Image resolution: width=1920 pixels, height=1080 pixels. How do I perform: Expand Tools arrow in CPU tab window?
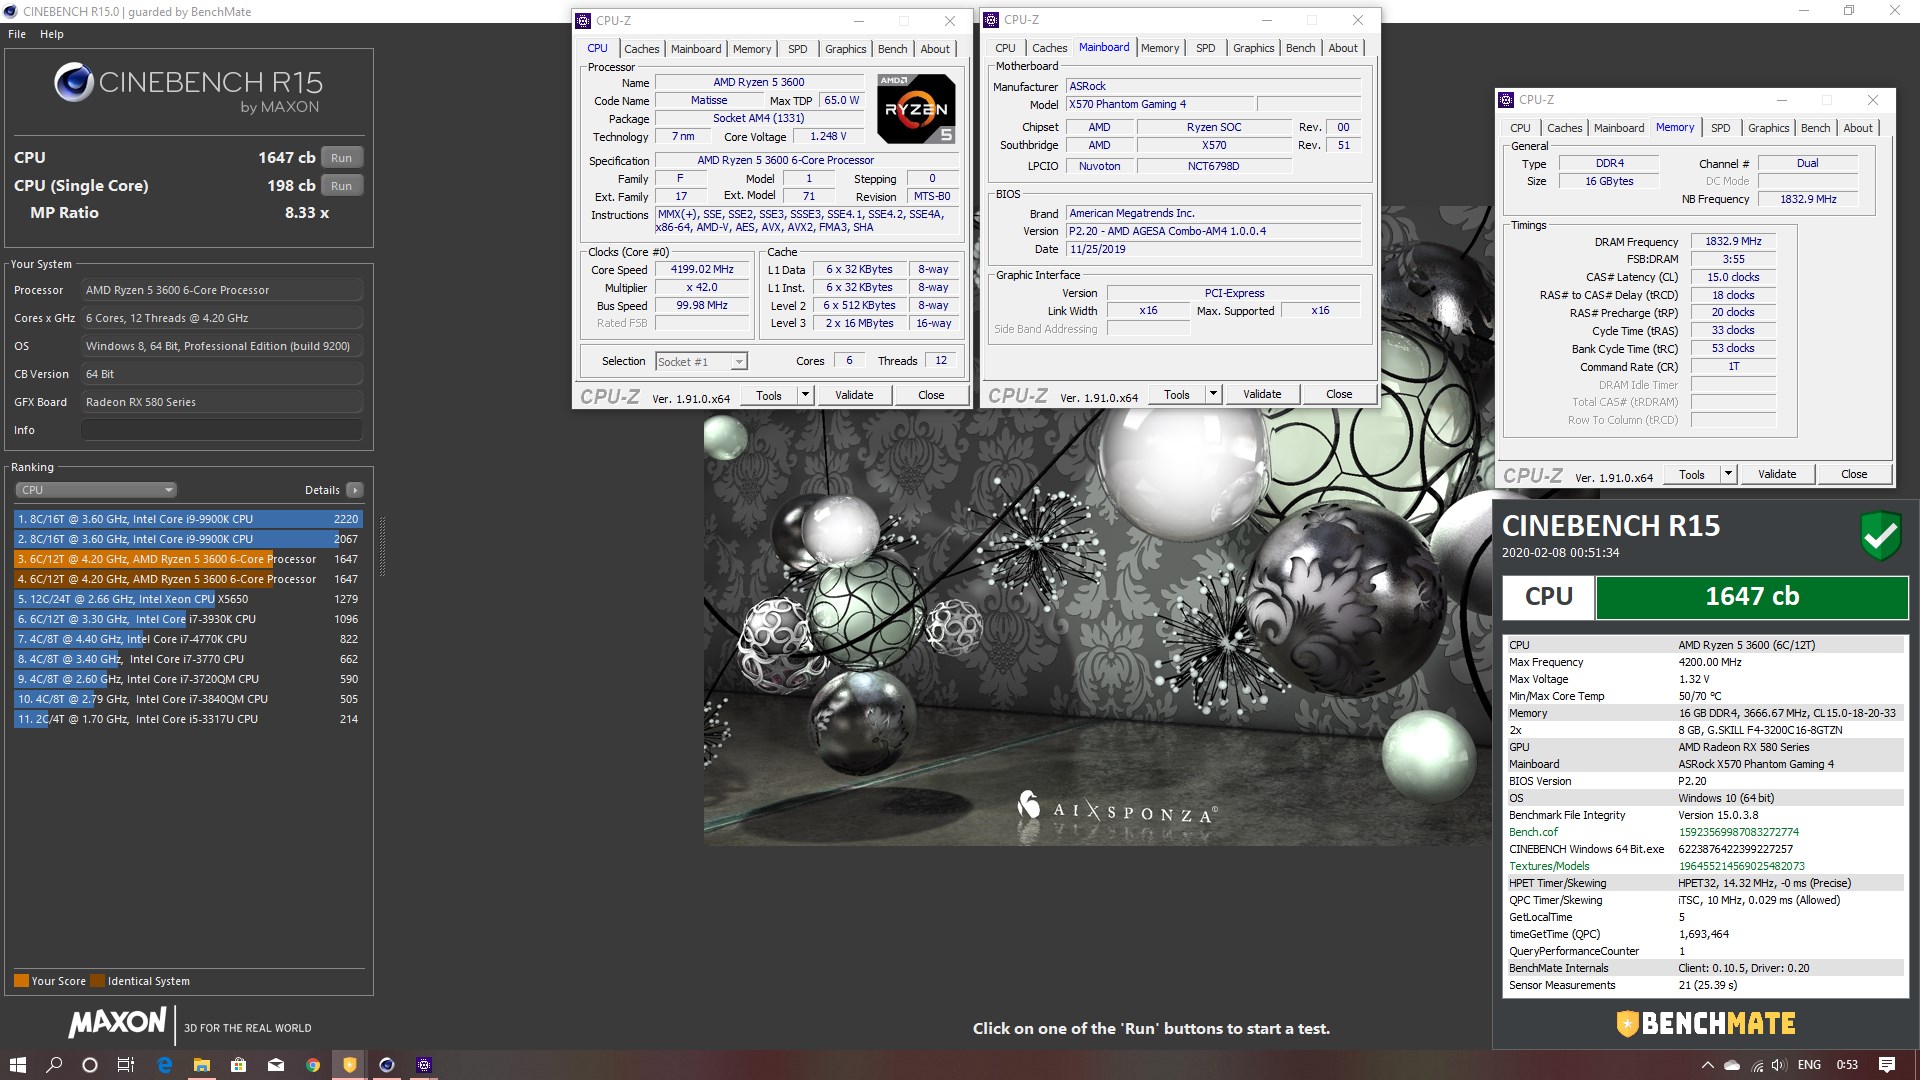click(804, 395)
